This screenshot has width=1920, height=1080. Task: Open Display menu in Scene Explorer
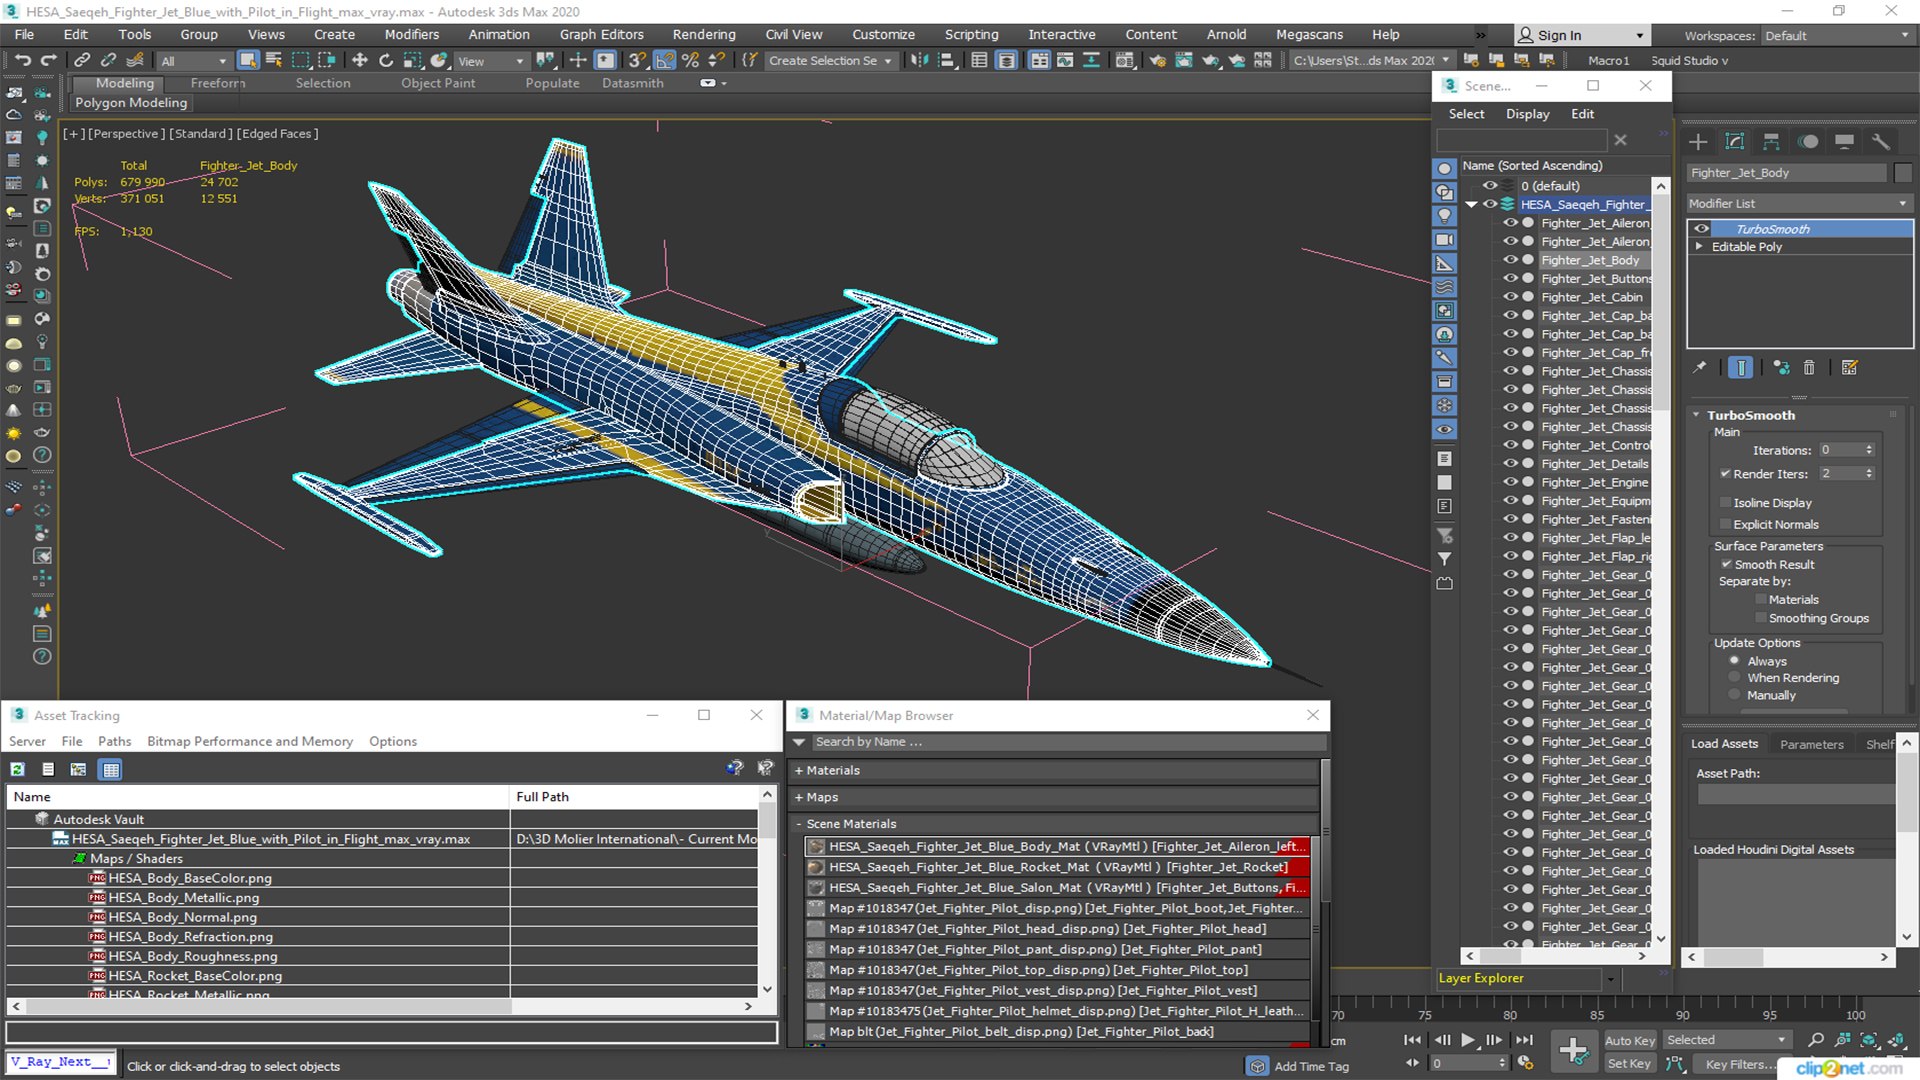point(1527,114)
